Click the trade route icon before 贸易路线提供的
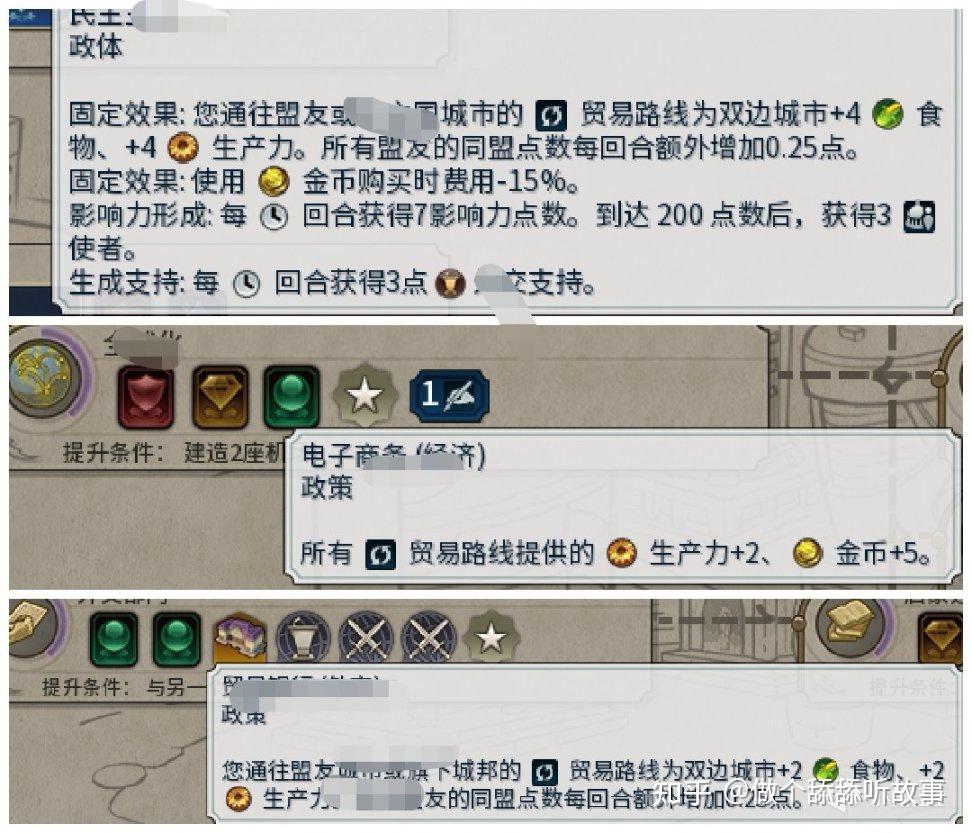The height and width of the screenshot is (833, 972). pyautogui.click(x=380, y=555)
